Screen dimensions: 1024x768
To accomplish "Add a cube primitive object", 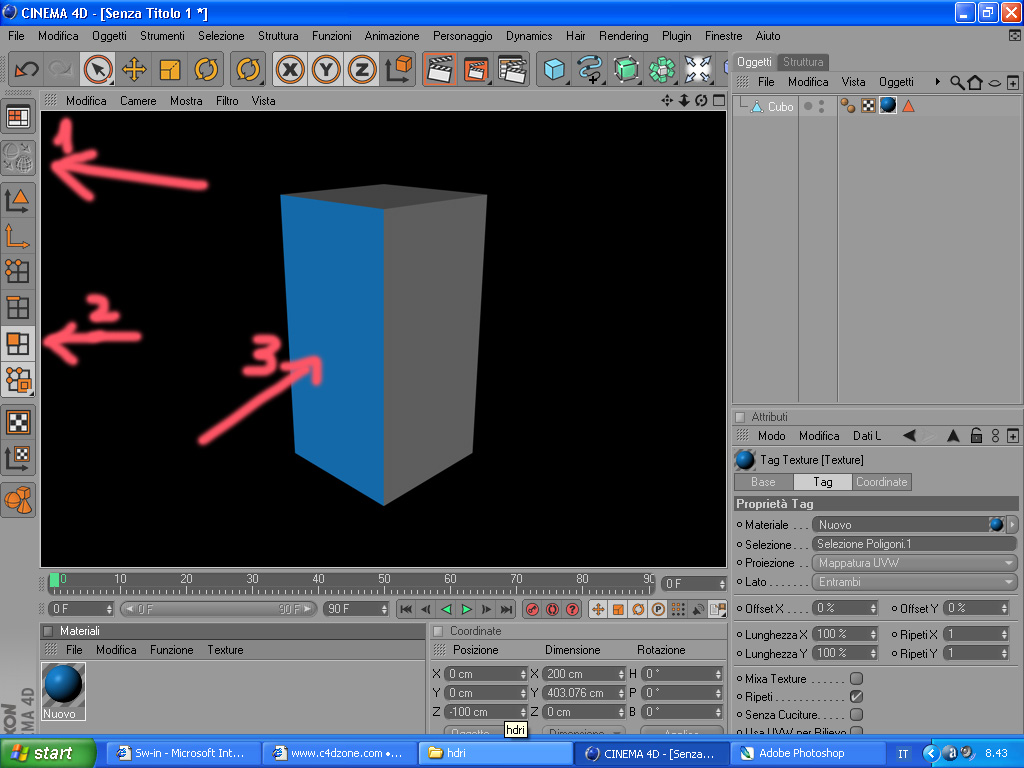I will pyautogui.click(x=554, y=69).
